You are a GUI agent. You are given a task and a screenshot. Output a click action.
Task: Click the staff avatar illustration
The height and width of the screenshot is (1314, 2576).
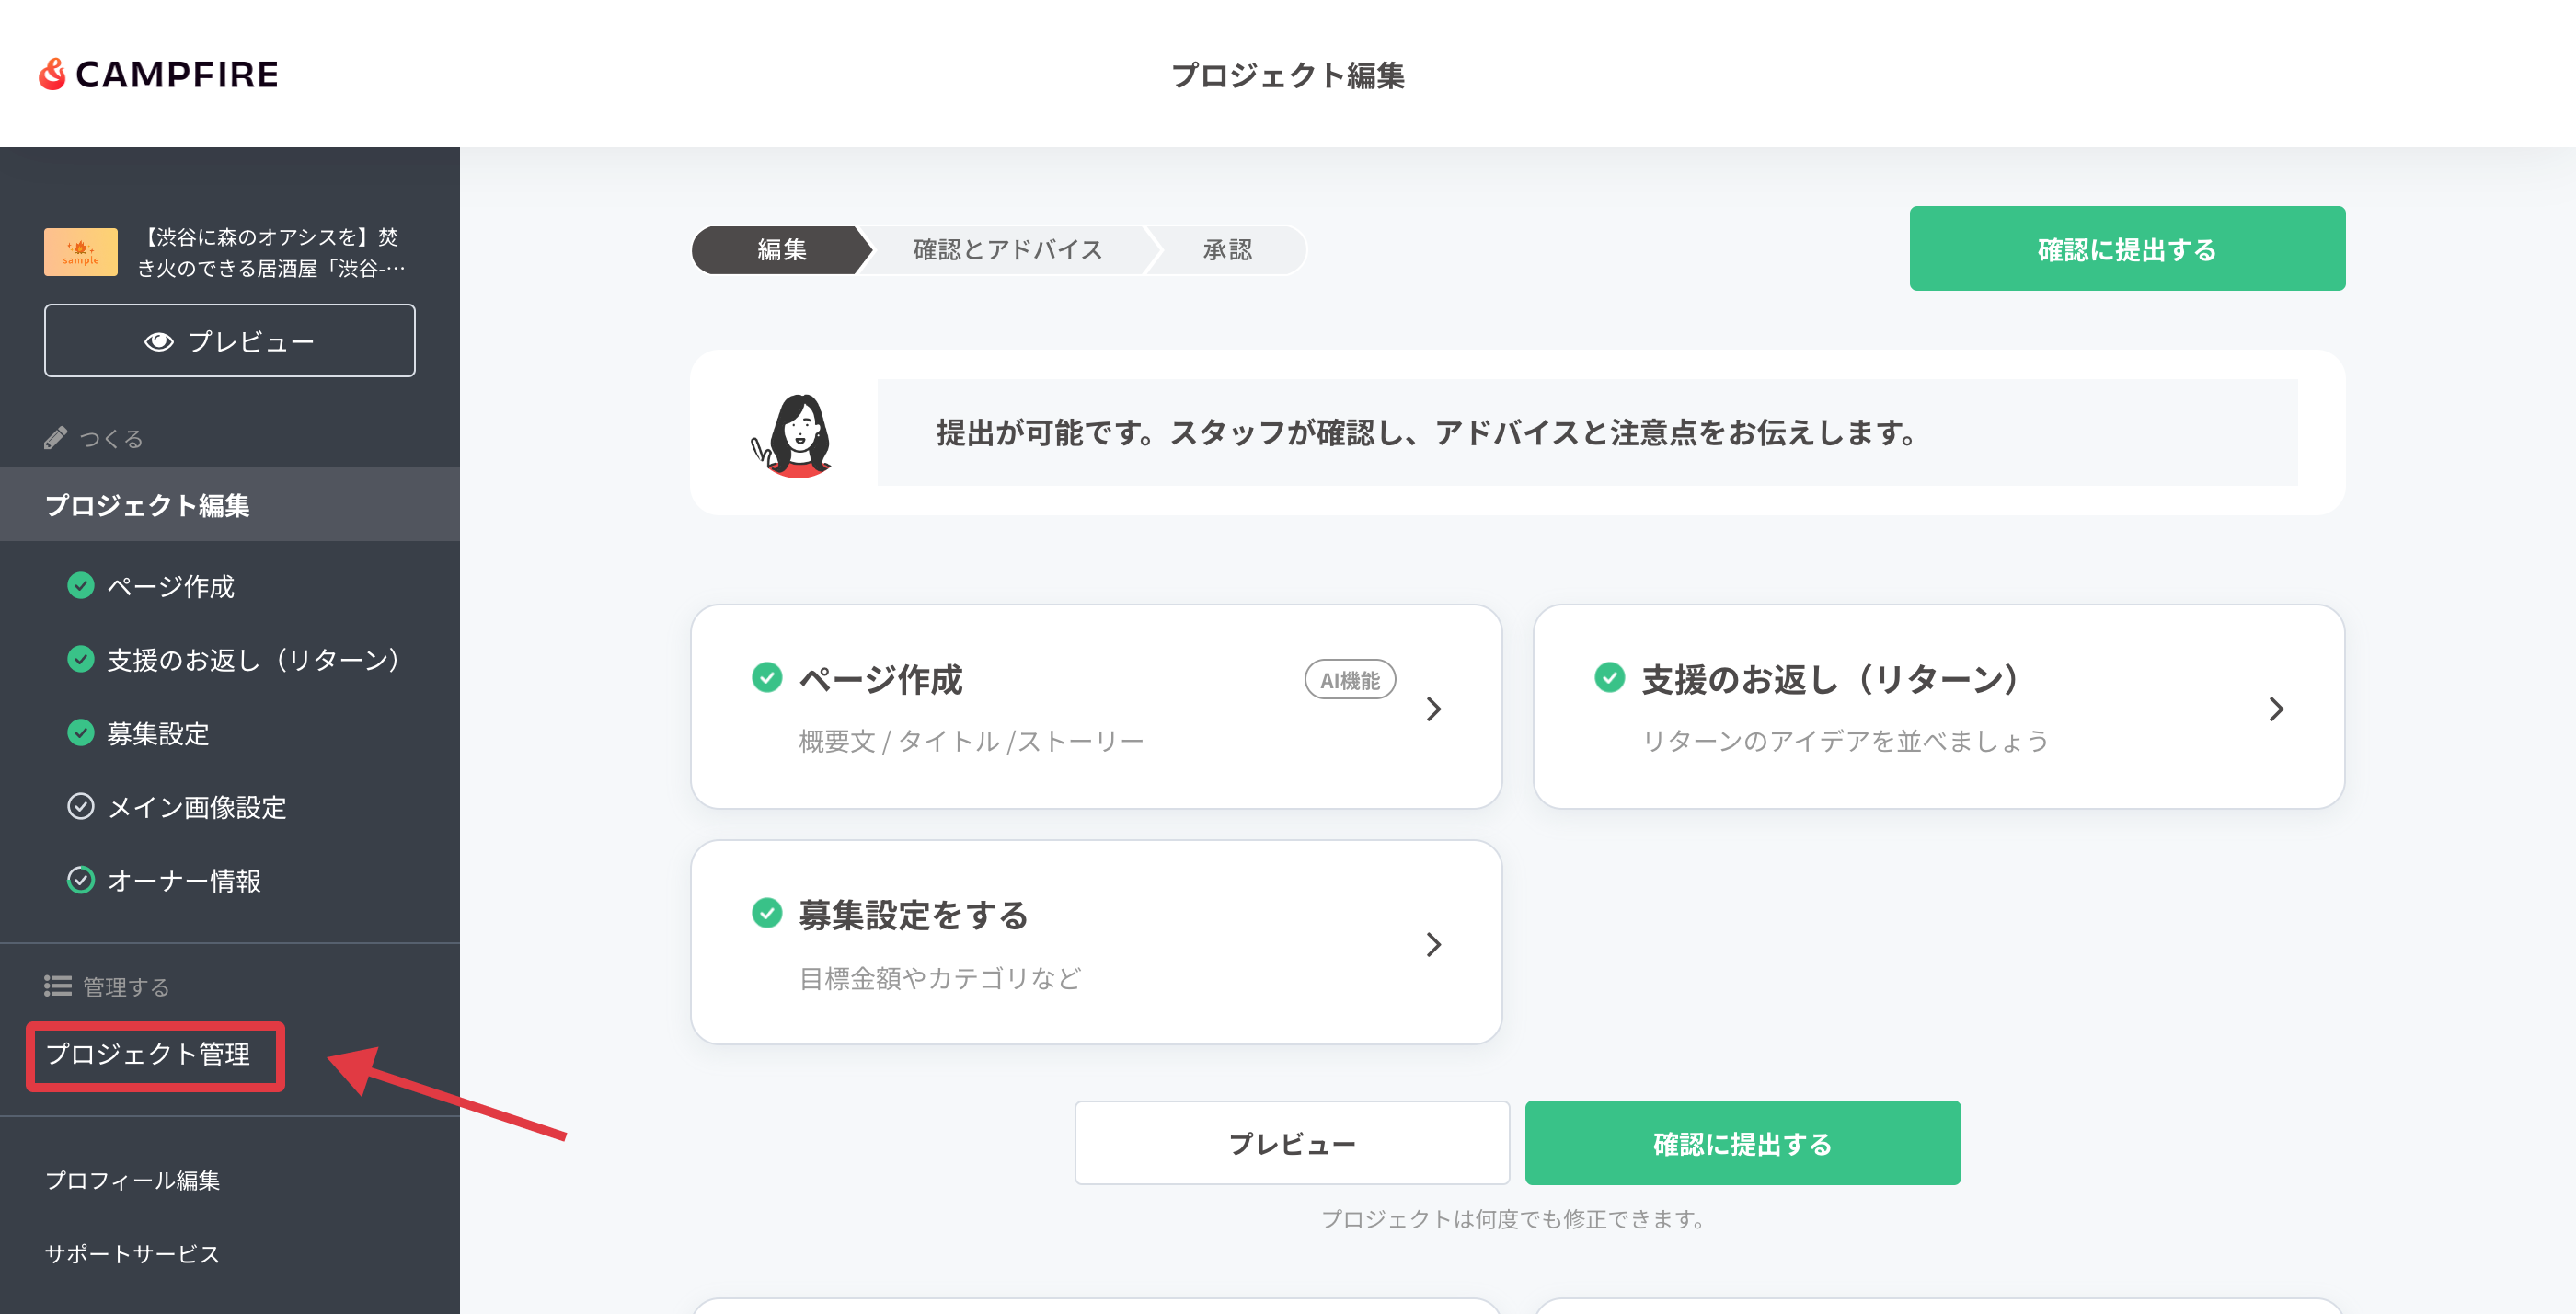click(795, 435)
